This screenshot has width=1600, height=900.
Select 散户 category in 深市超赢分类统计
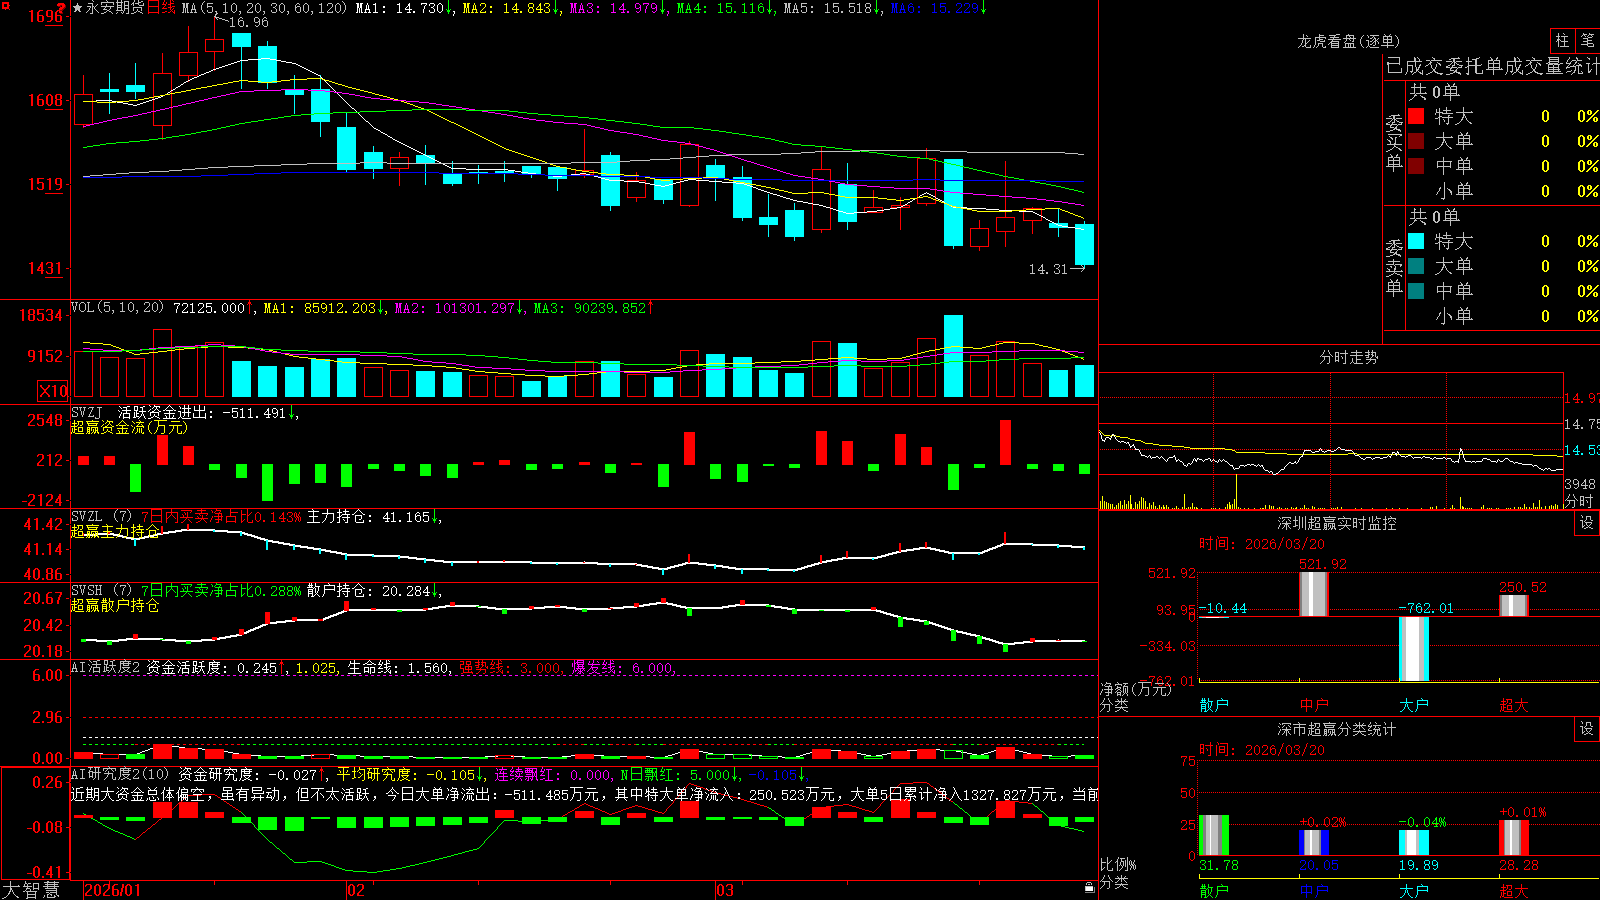(1214, 890)
